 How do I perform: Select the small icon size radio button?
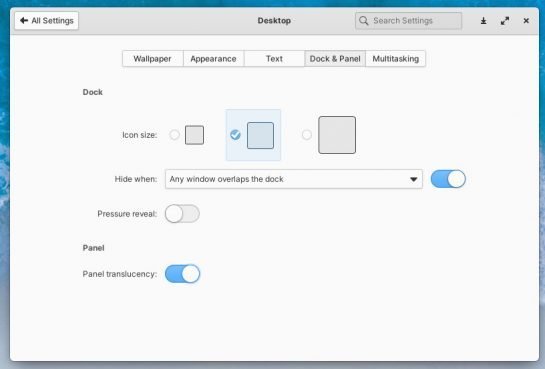click(174, 134)
